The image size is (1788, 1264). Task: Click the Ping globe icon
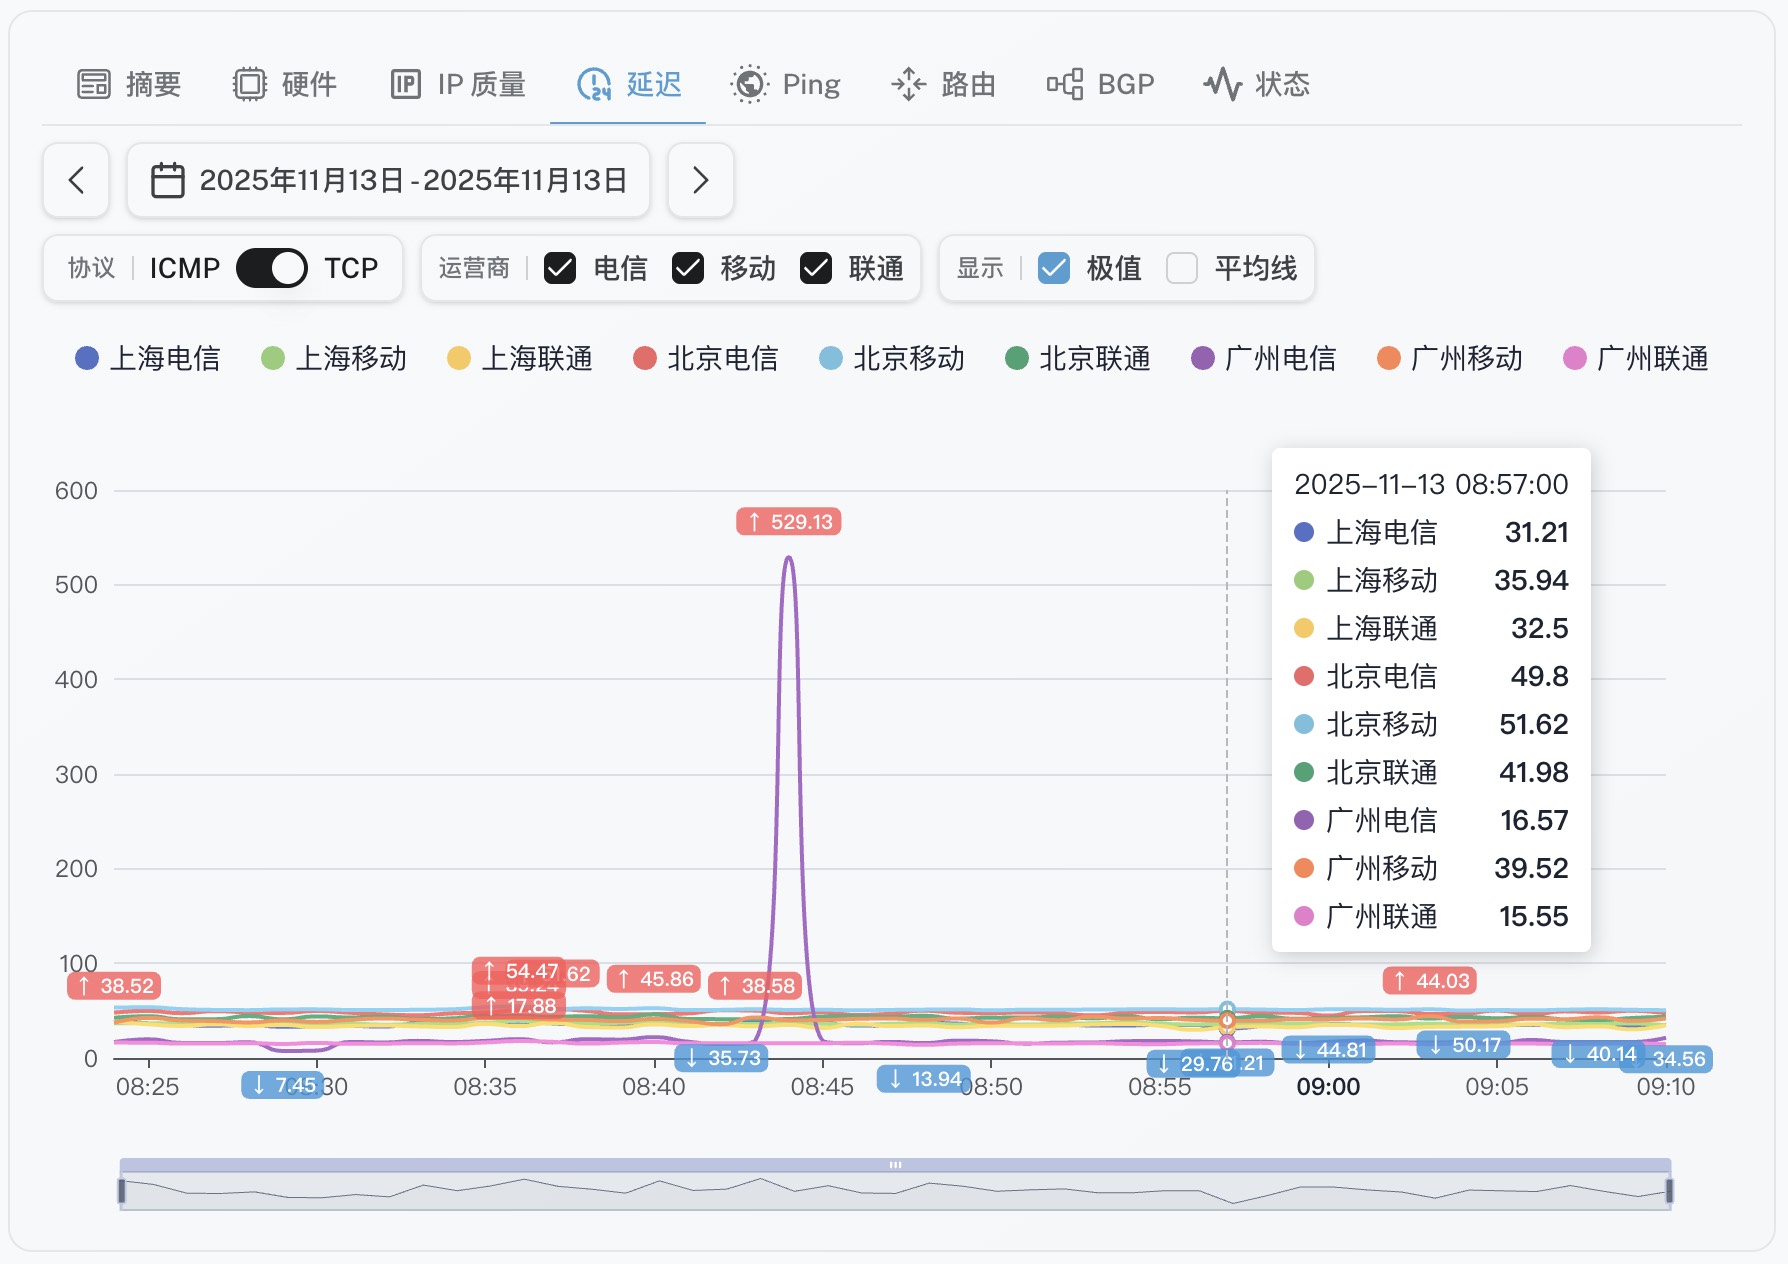pyautogui.click(x=749, y=85)
